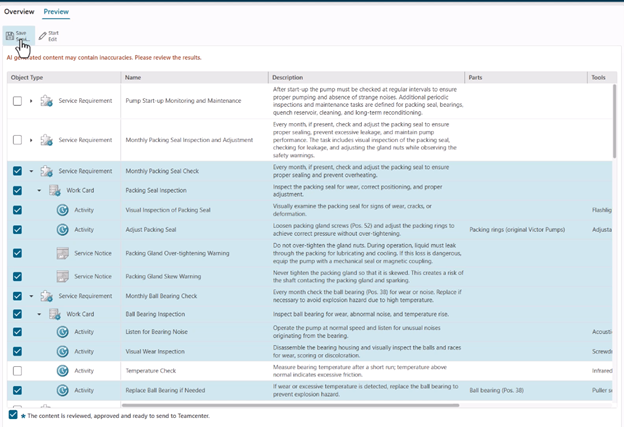The image size is (624, 427).
Task: Expand the Pump Start-up Monitoring service requirement
Action: click(31, 101)
